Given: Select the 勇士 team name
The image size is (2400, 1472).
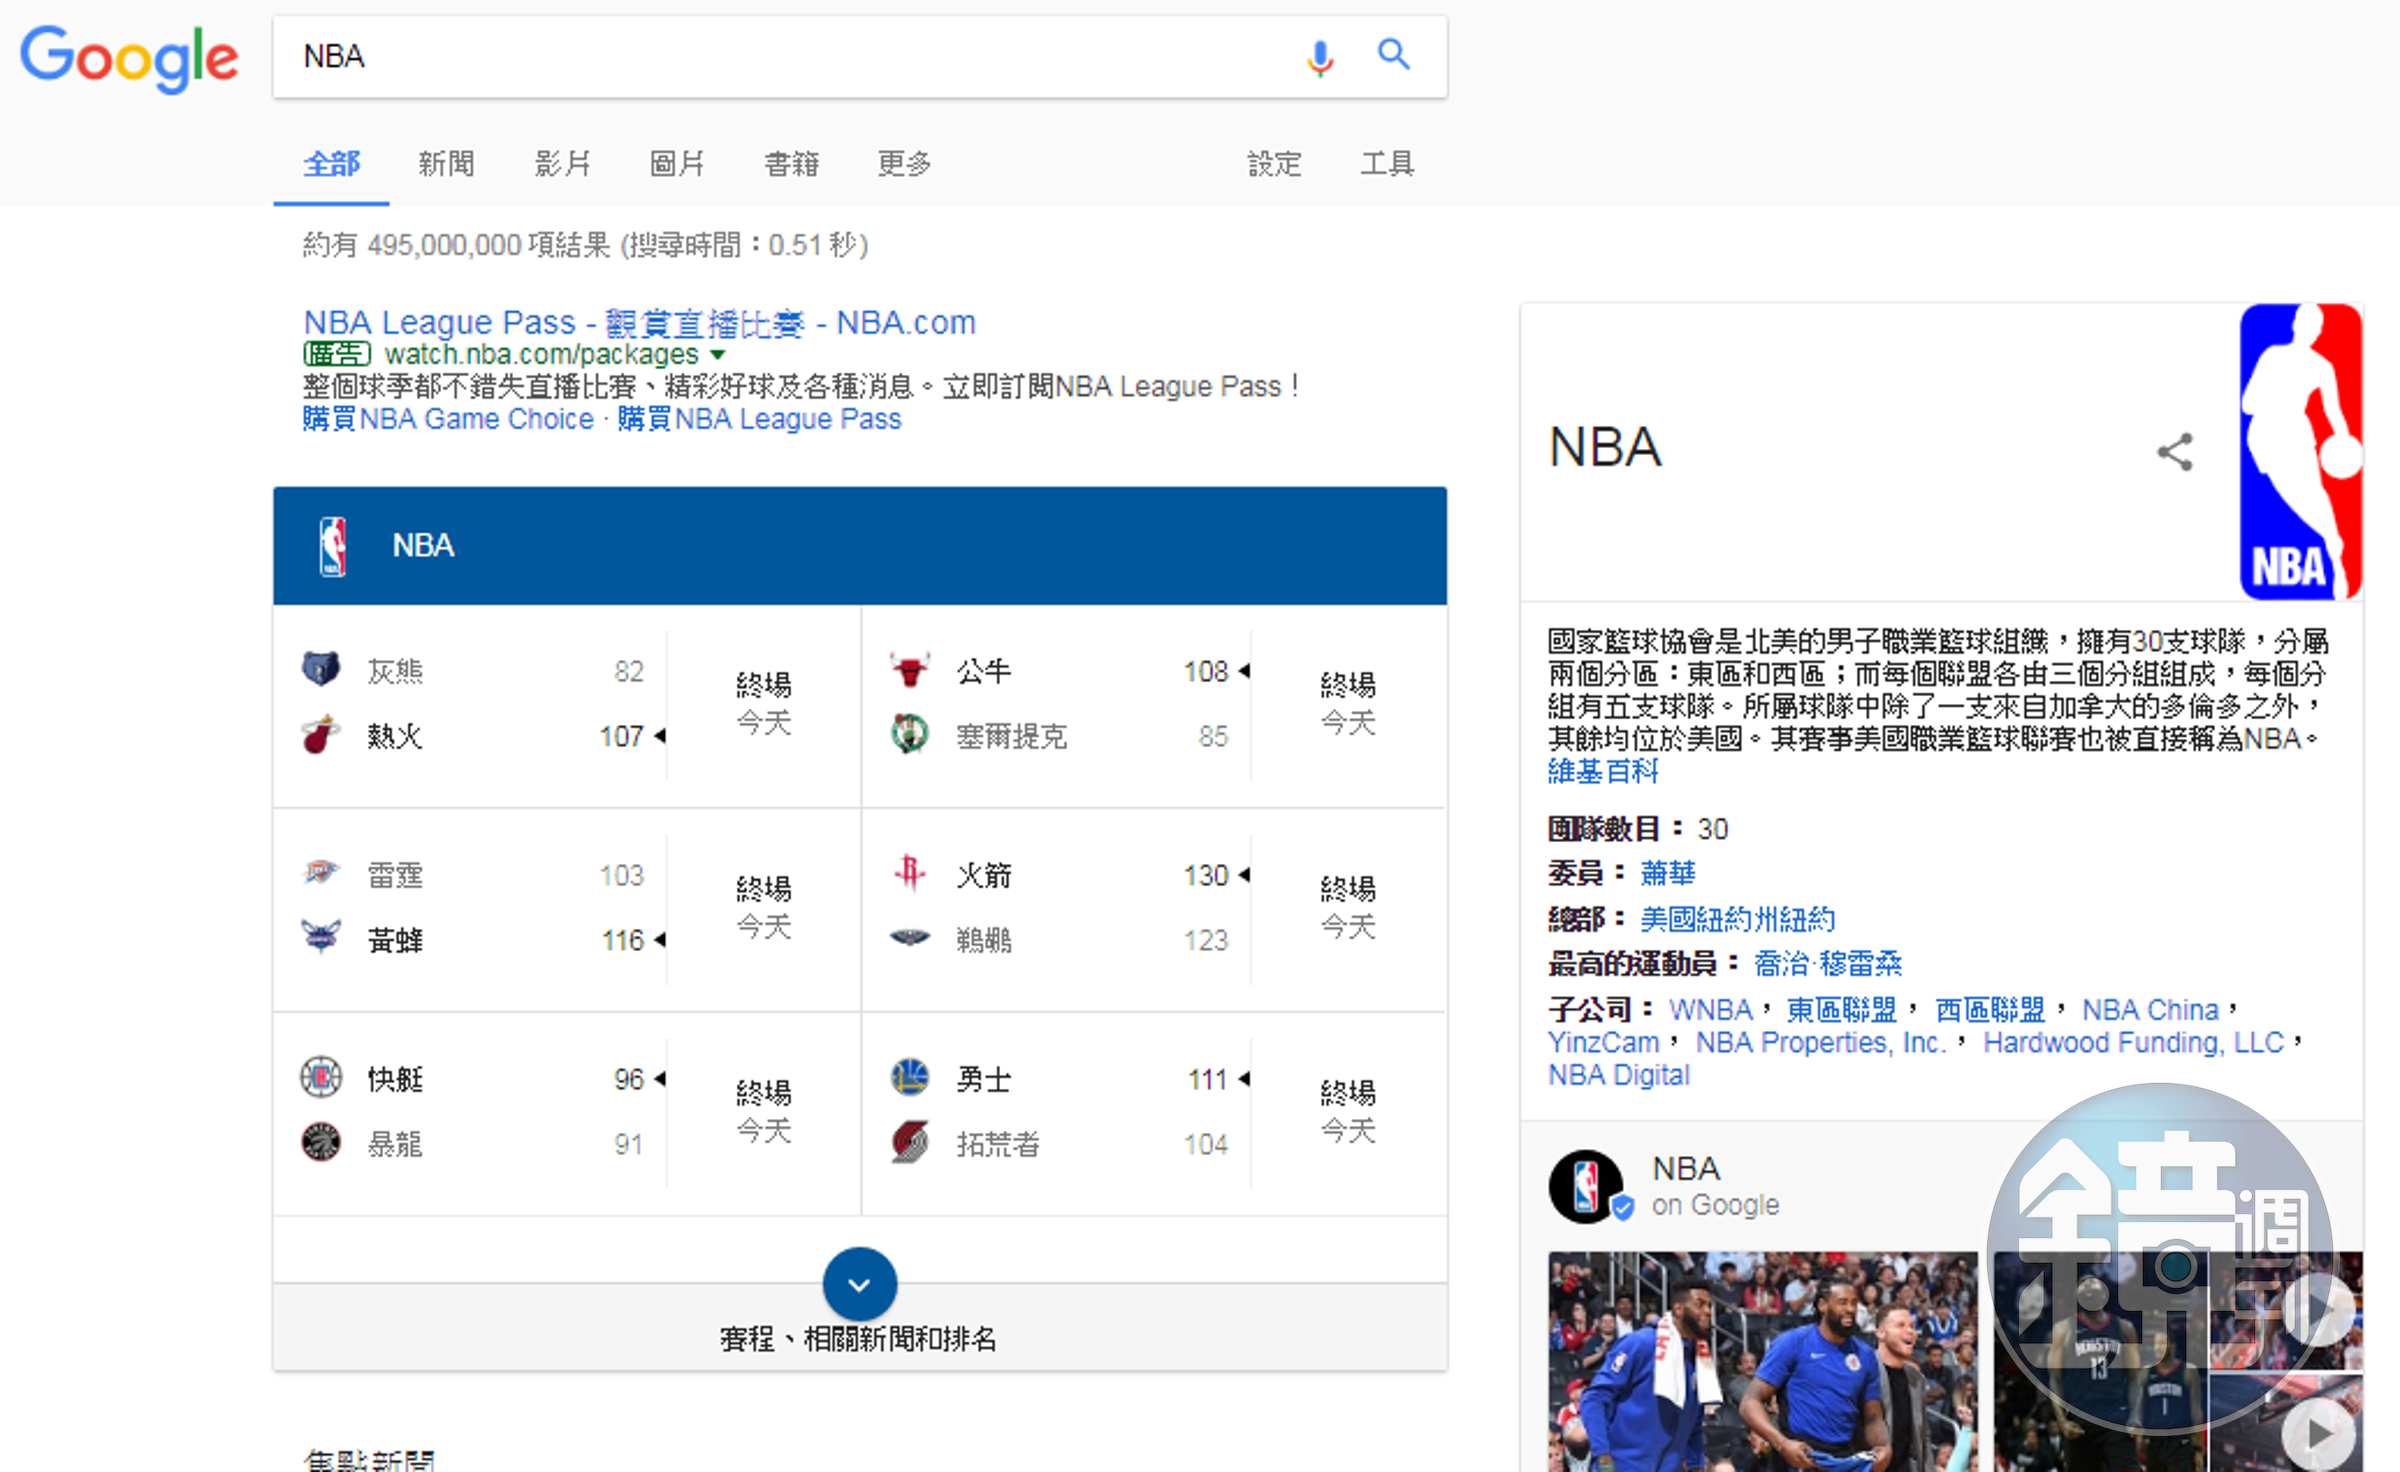Looking at the screenshot, I should click(x=984, y=1080).
